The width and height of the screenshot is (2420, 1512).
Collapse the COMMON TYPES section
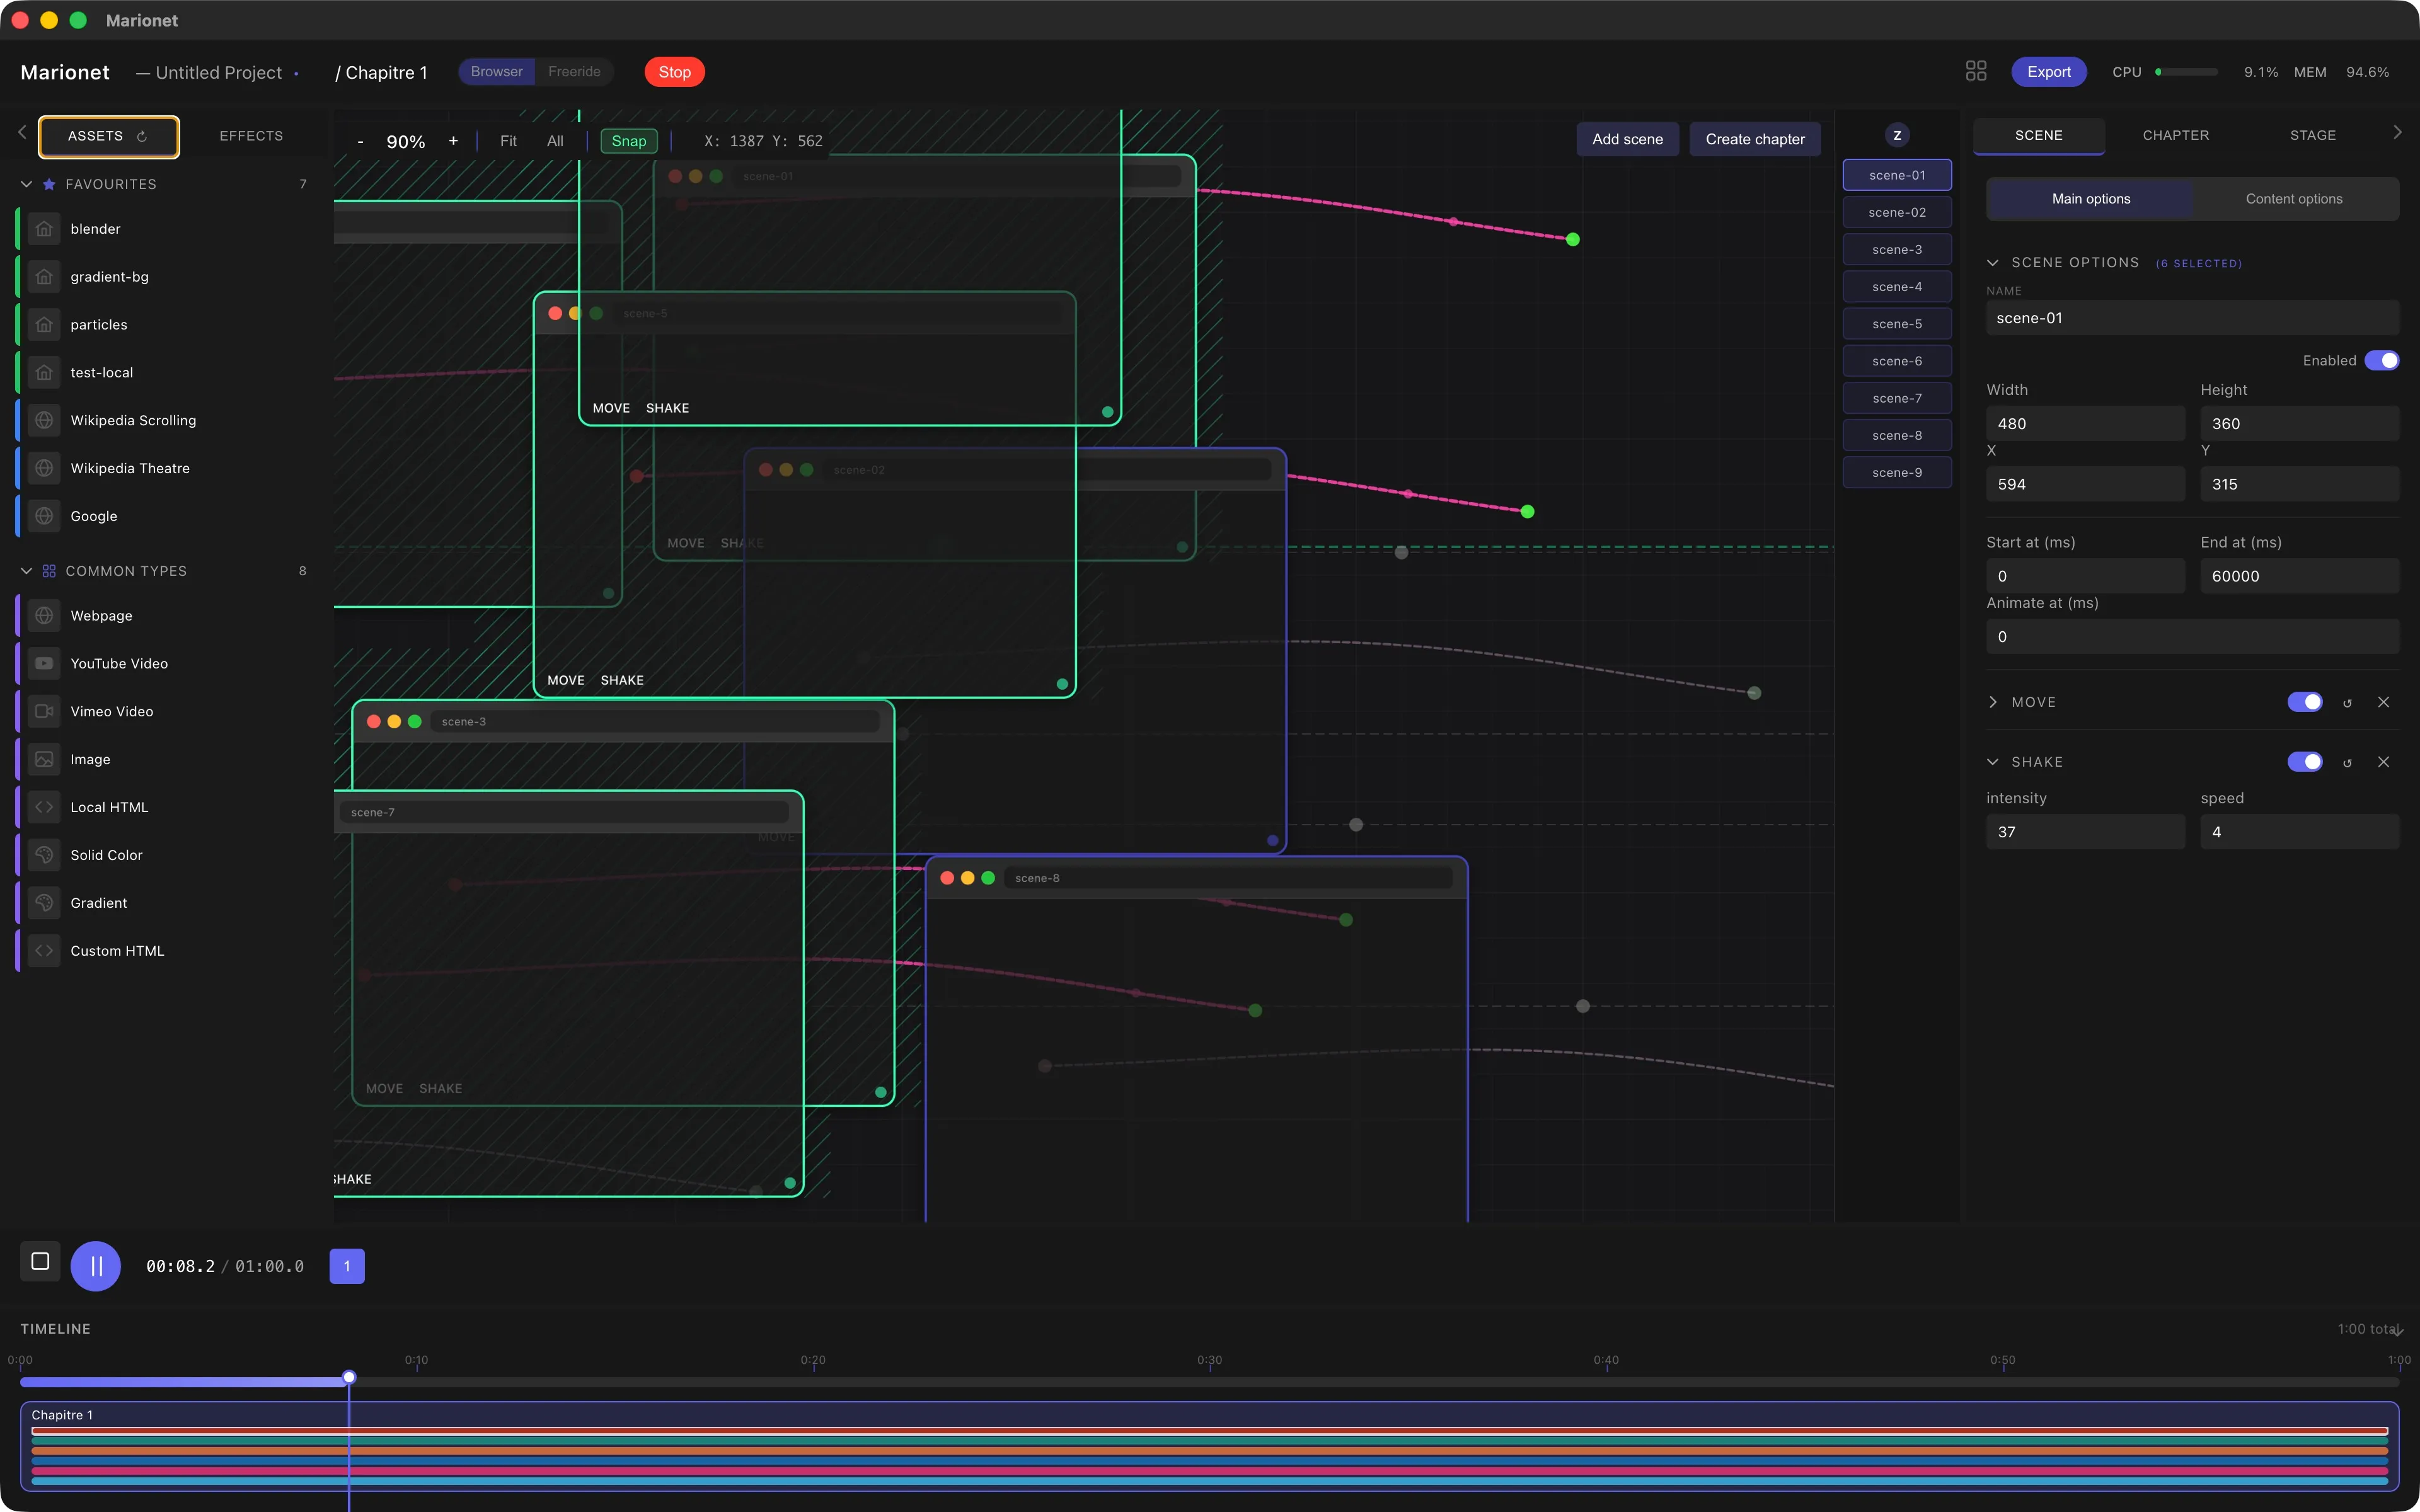pos(26,570)
